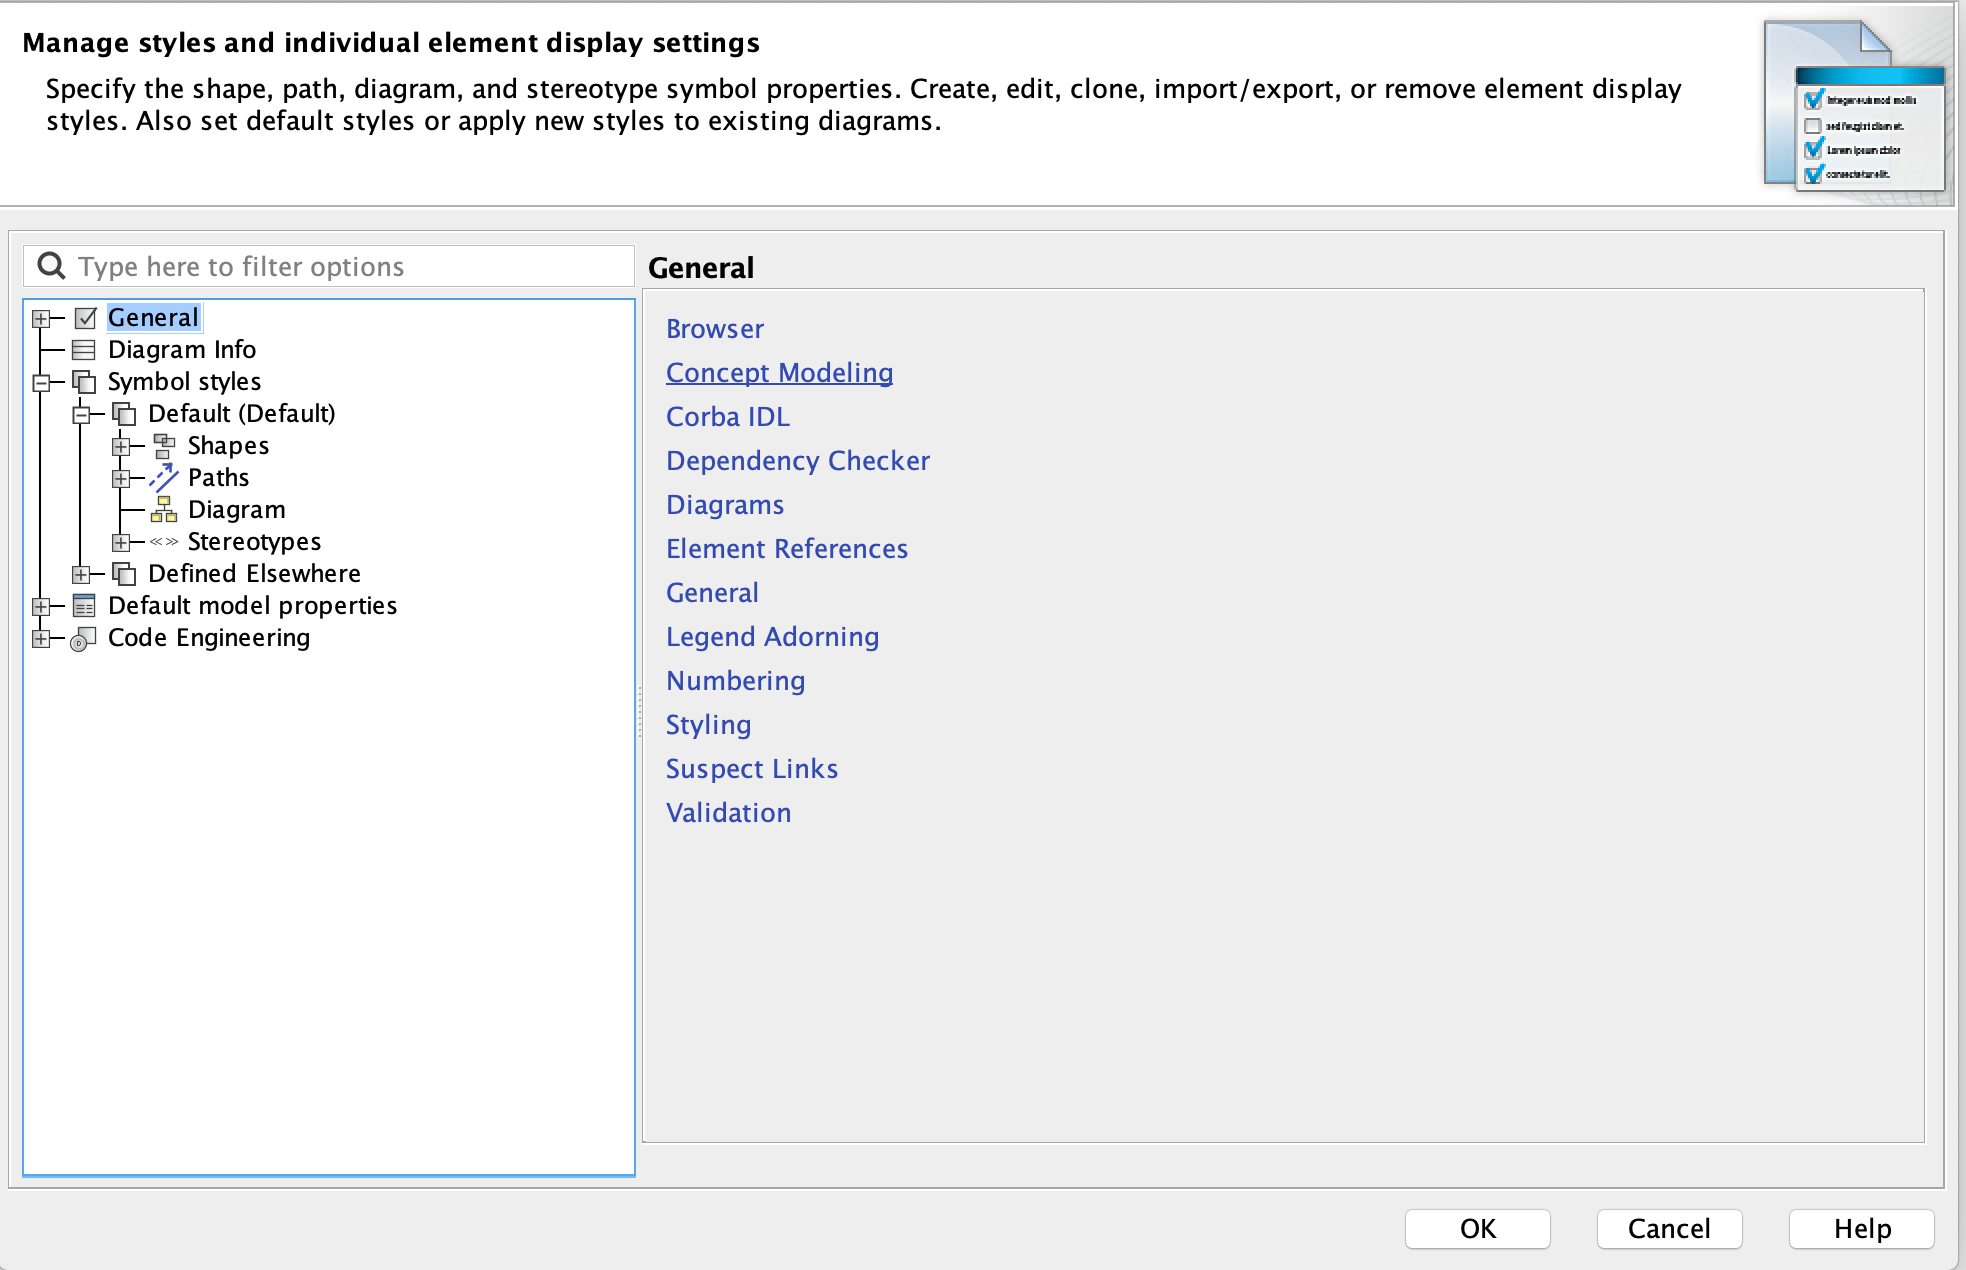Expand the Defined Elsewhere node
Viewport: 1966px width, 1270px height.
(x=81, y=574)
